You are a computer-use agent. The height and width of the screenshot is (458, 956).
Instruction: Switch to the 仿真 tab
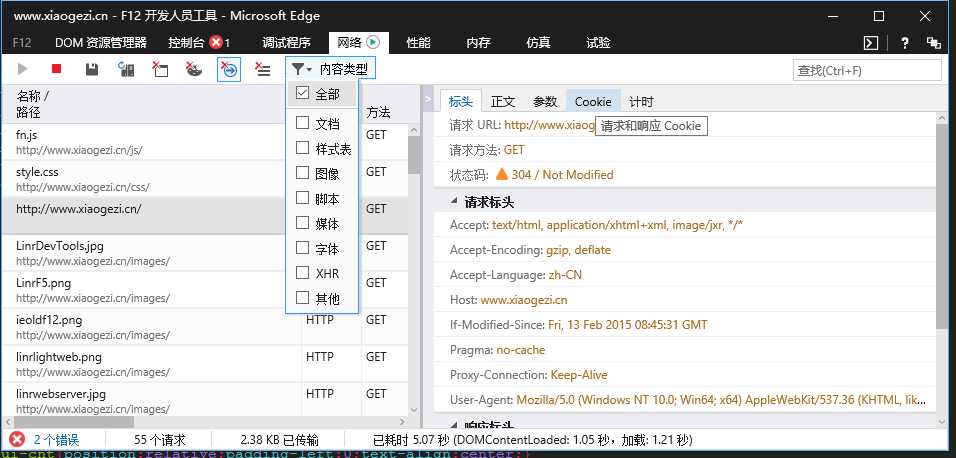538,43
